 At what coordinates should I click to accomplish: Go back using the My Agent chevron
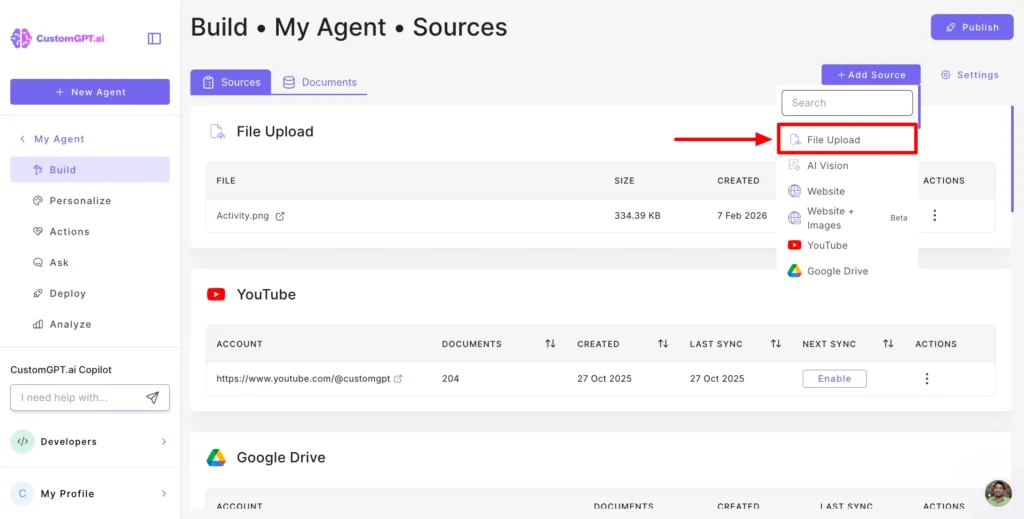[23, 140]
